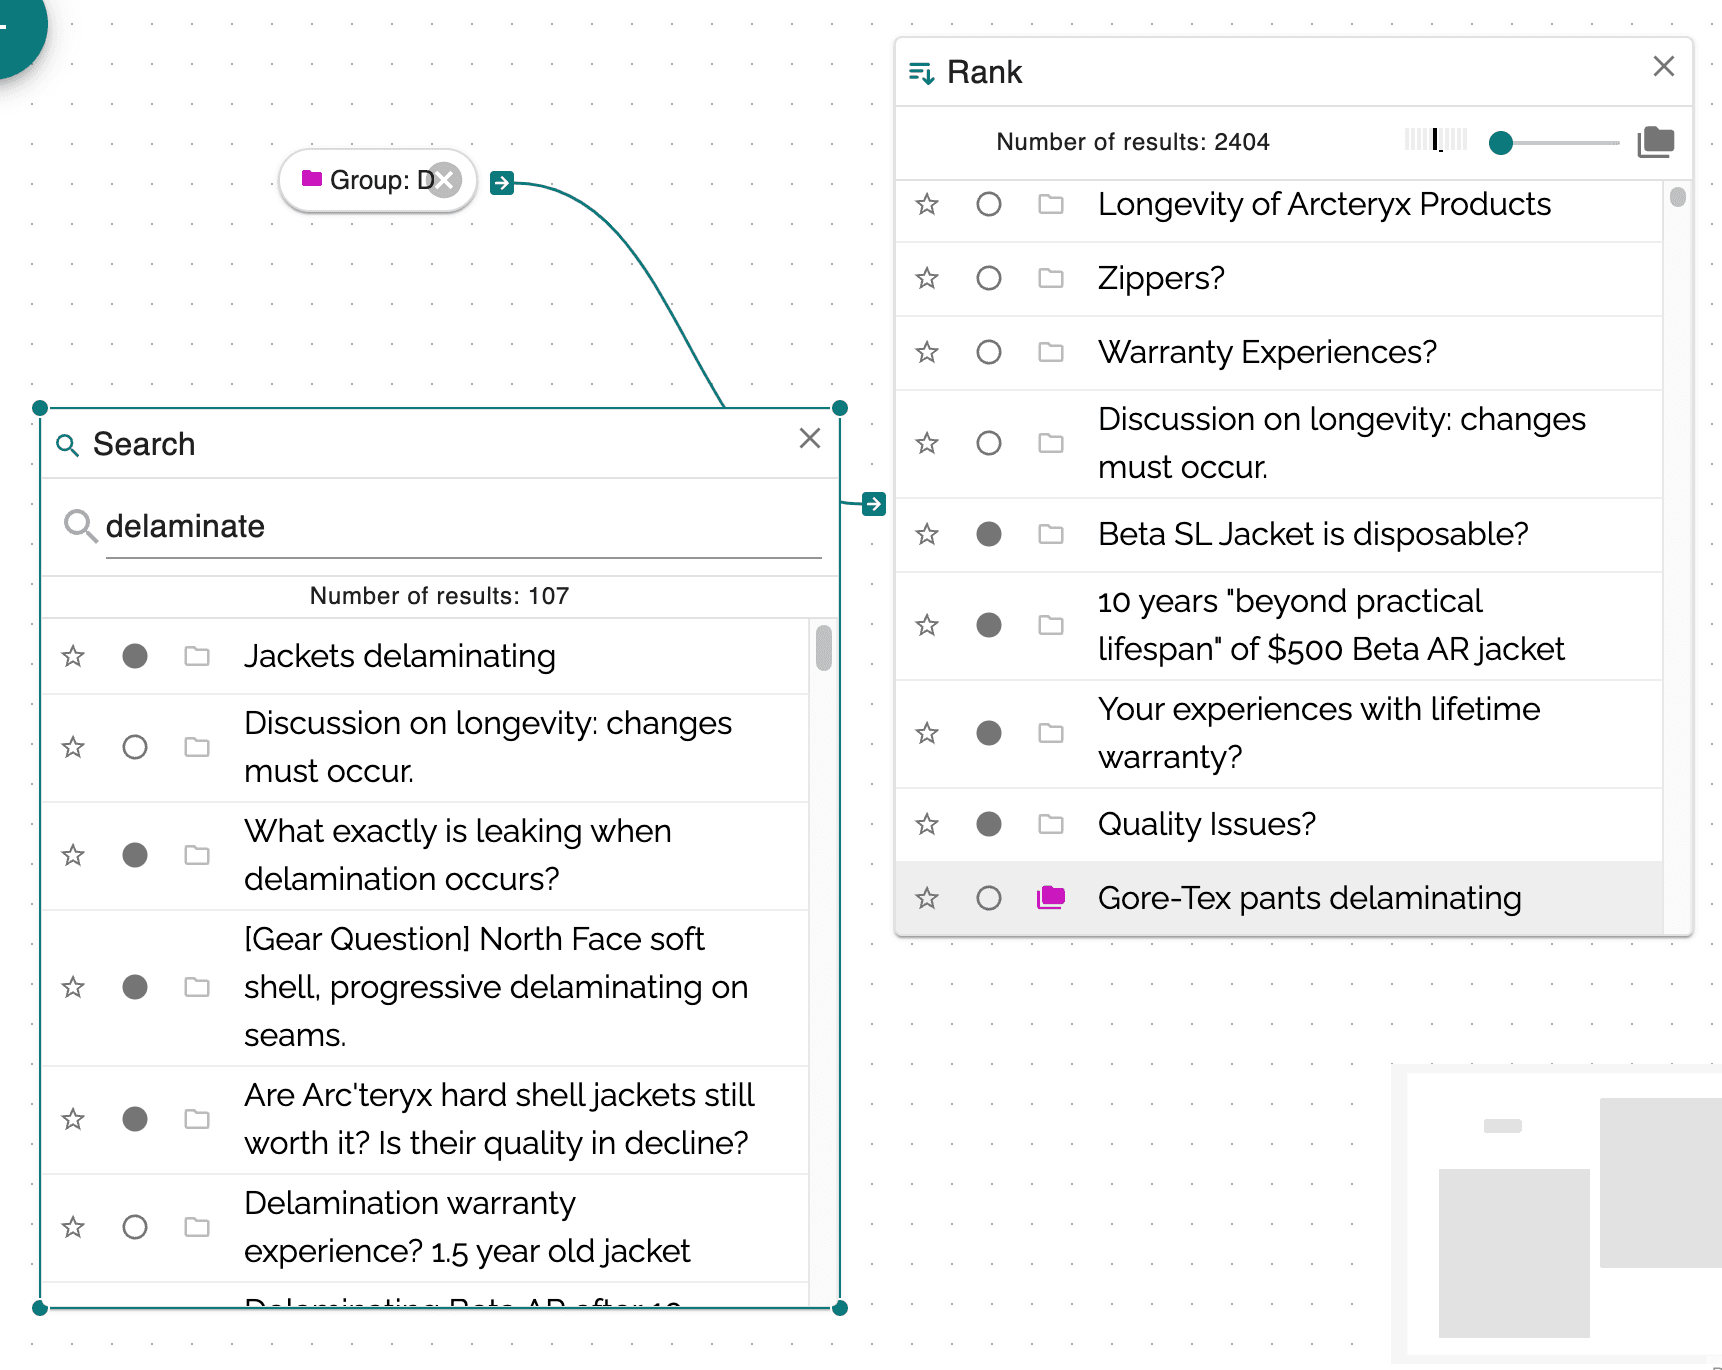Image resolution: width=1722 pixels, height=1370 pixels.
Task: Star 'Longevity of Arcteryx Products' in Rank
Action: coord(927,205)
